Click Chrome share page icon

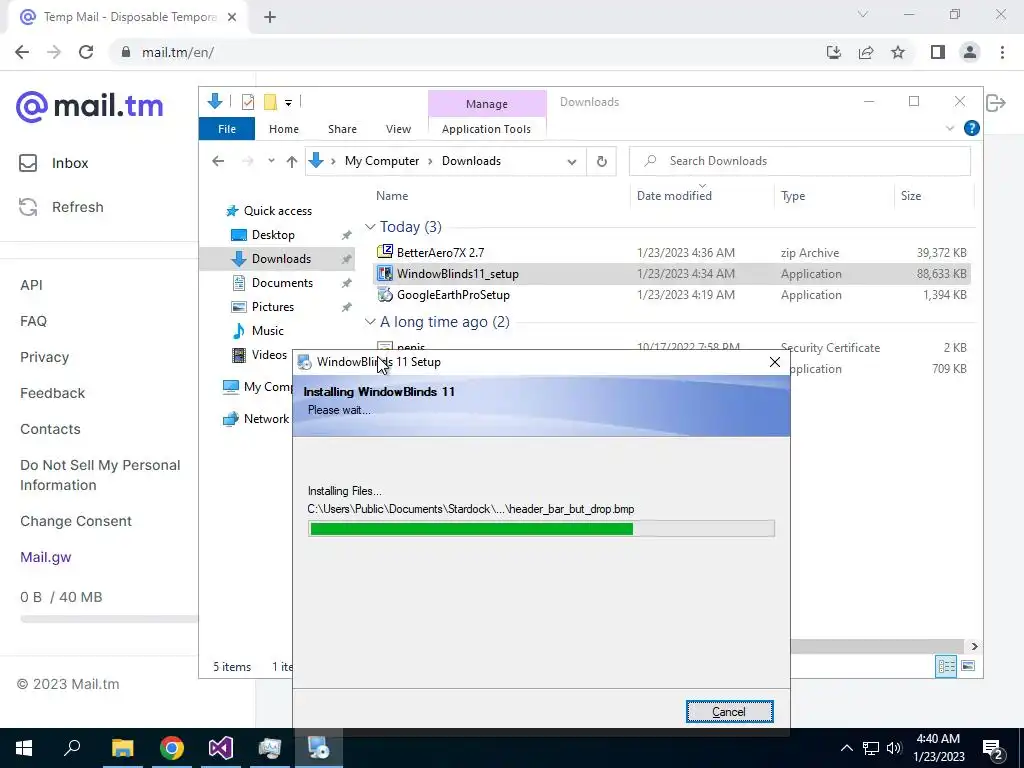pos(866,52)
